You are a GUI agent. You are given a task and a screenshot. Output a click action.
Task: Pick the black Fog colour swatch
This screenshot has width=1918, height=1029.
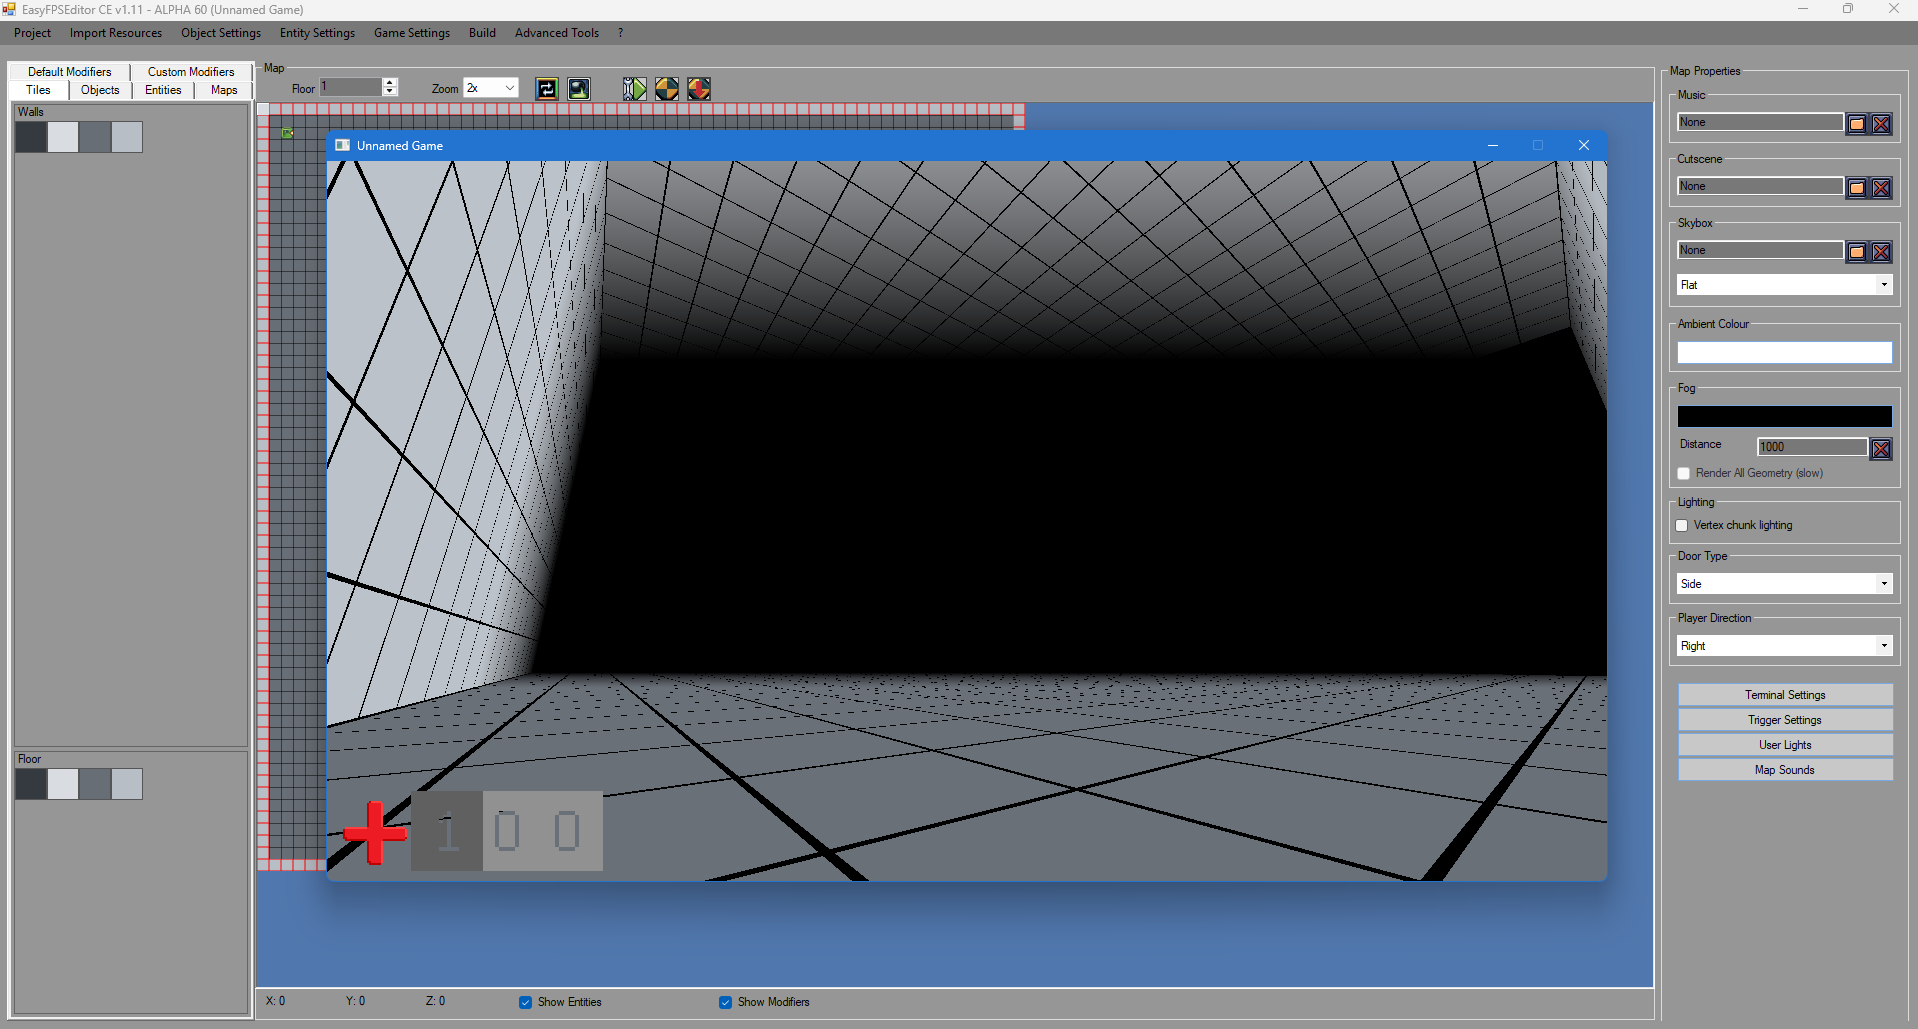(1785, 417)
